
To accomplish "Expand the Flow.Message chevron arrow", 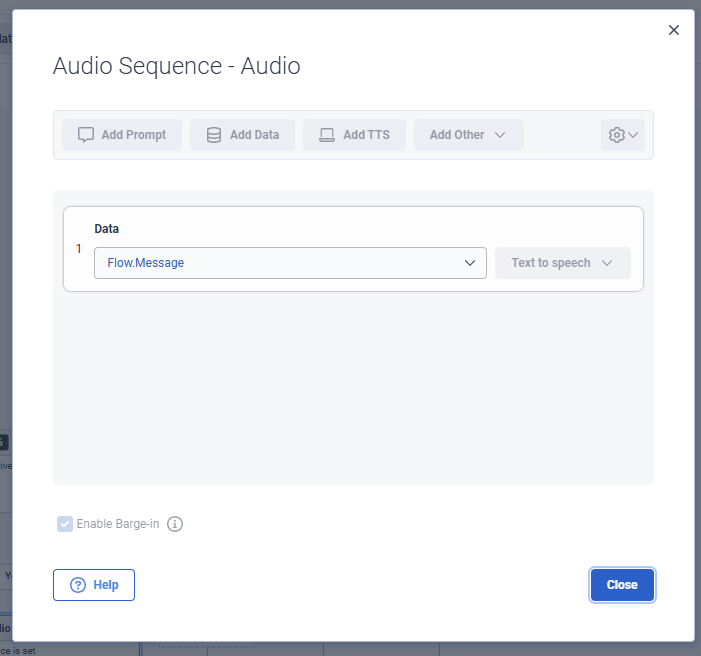I will (470, 263).
